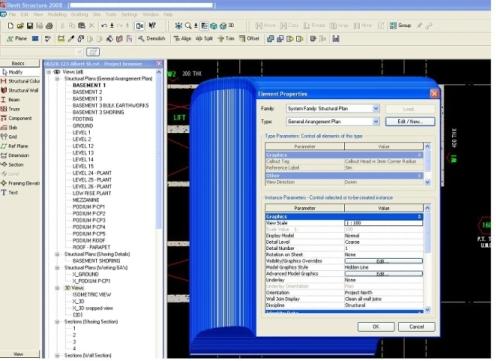Open the MEZZANINE plan view
Screen dimensions: 496x361
tap(86, 200)
